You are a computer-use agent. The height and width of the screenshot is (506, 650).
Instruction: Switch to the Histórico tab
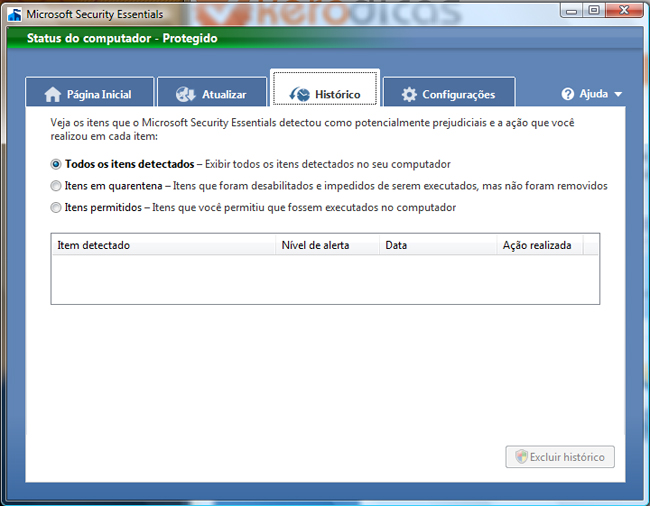coord(325,88)
